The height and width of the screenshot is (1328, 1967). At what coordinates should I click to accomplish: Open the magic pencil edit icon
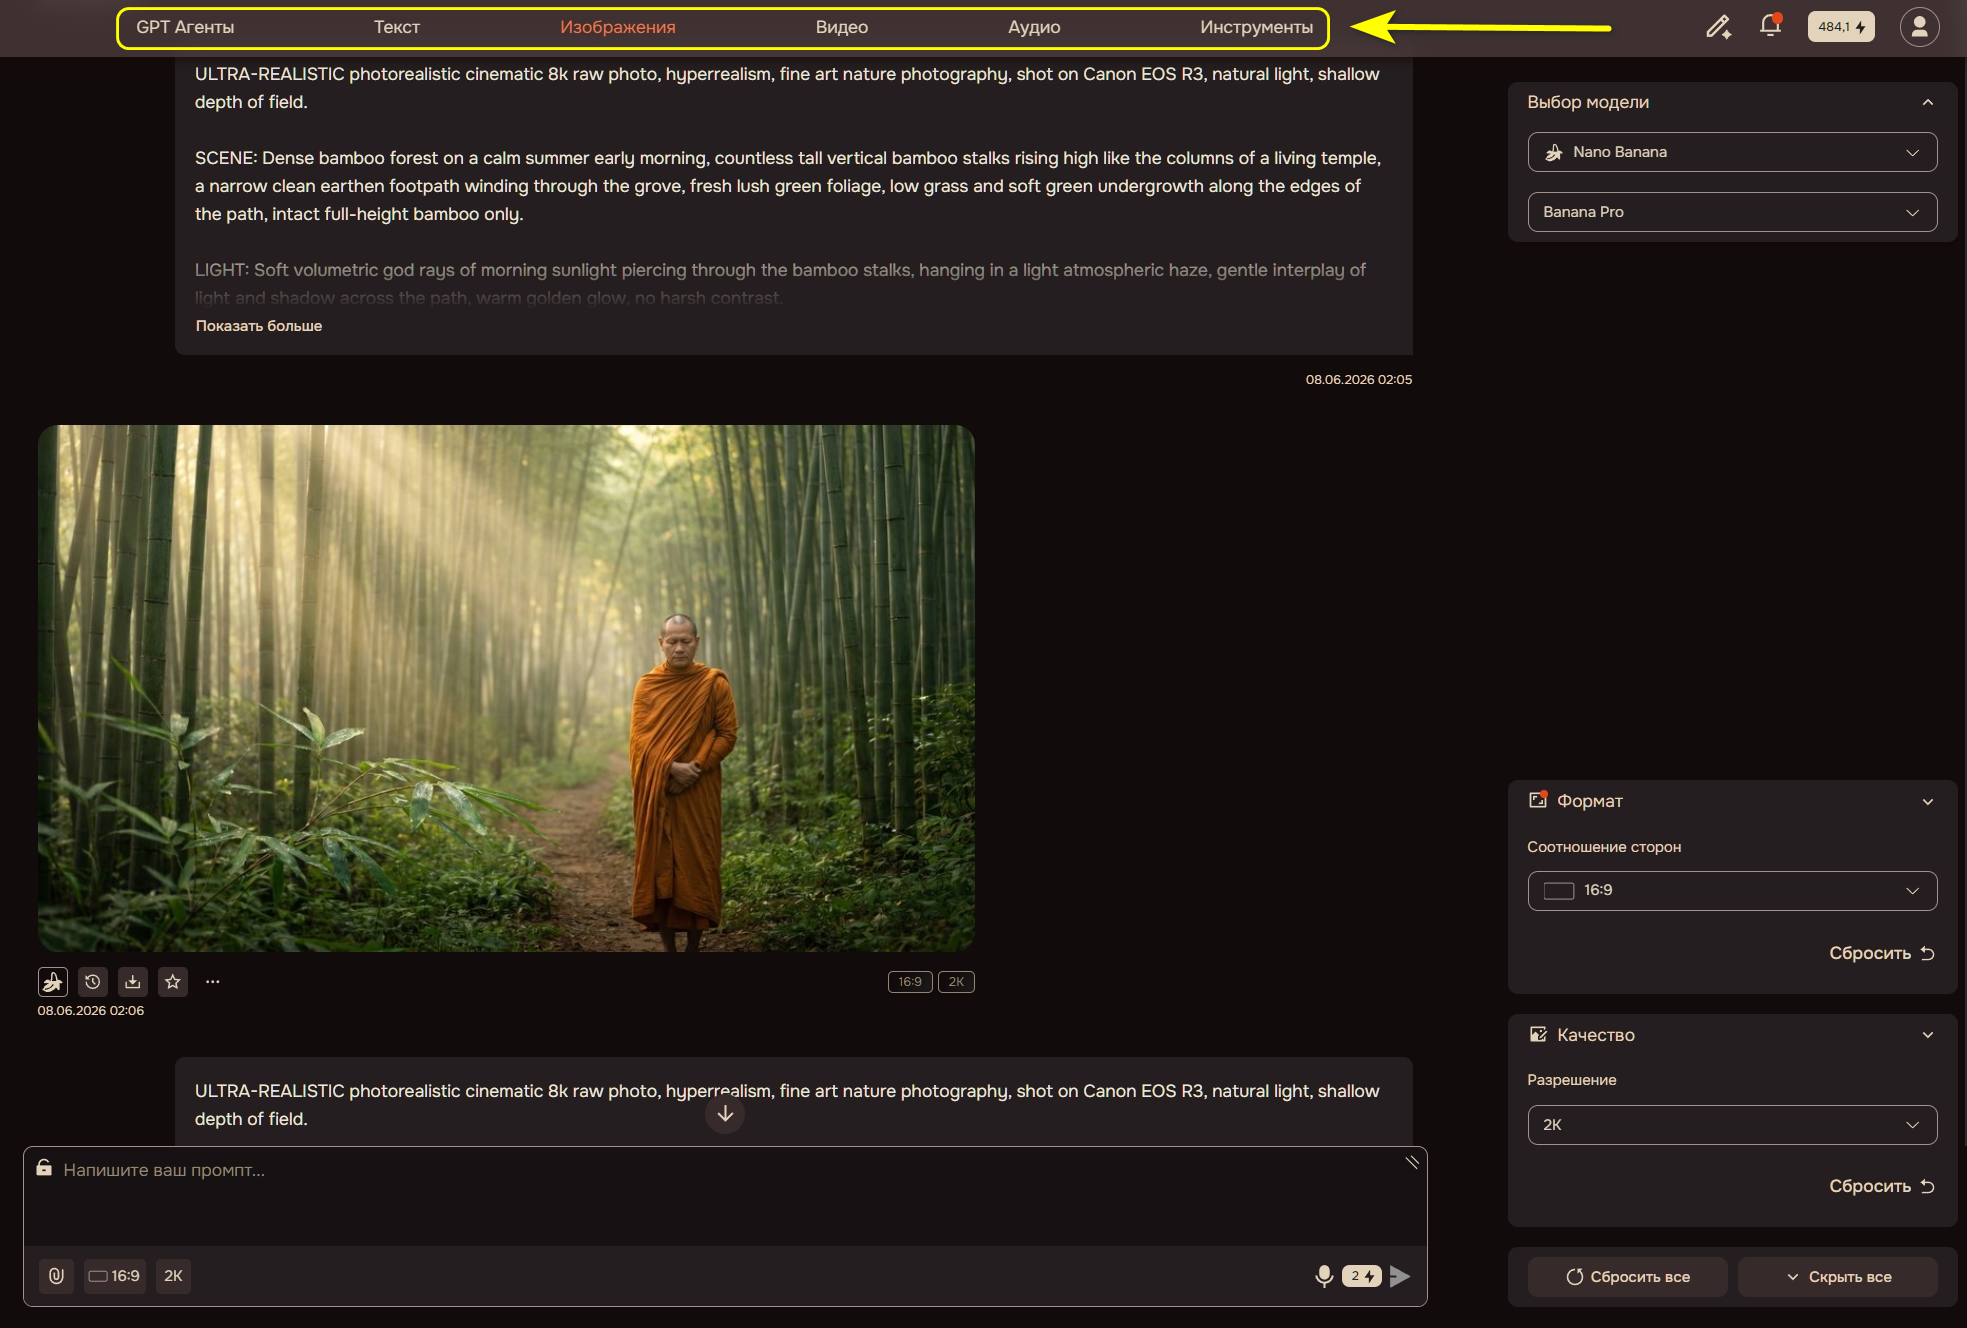pos(1718,27)
